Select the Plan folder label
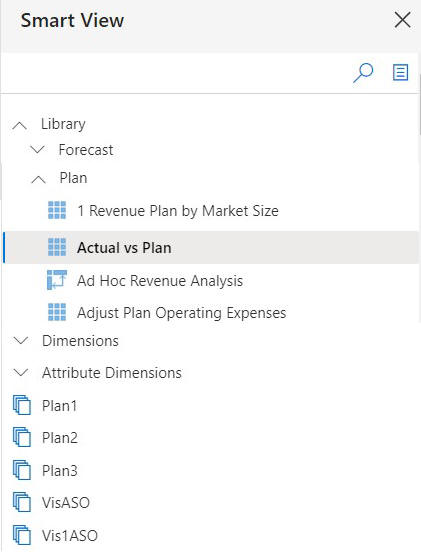Screen dimensions: 421x554 click(73, 178)
